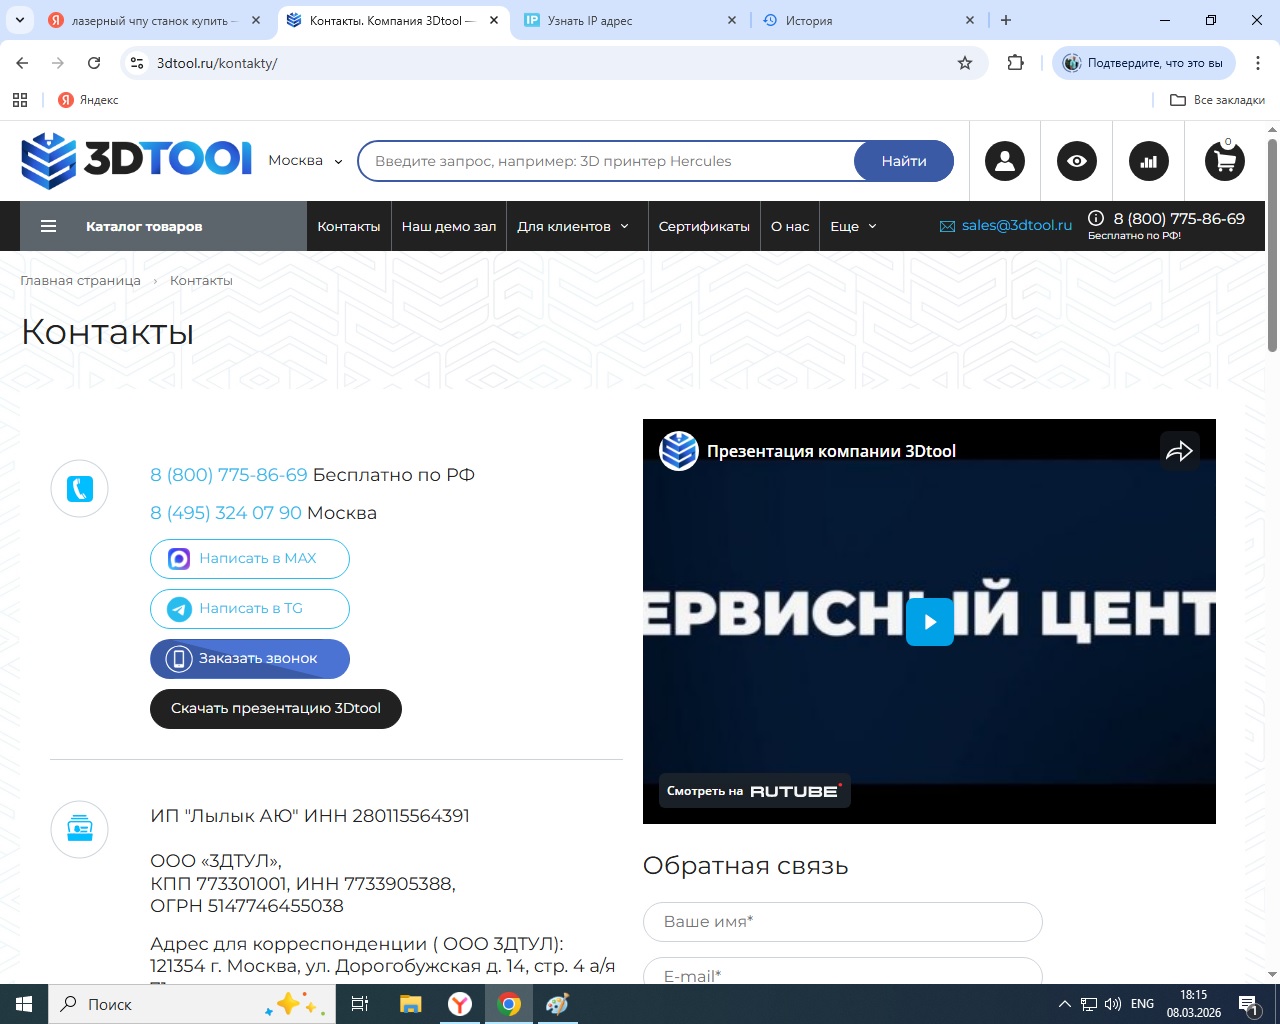Image resolution: width=1280 pixels, height=1024 pixels.
Task: Open the shopping cart icon
Action: point(1225,161)
